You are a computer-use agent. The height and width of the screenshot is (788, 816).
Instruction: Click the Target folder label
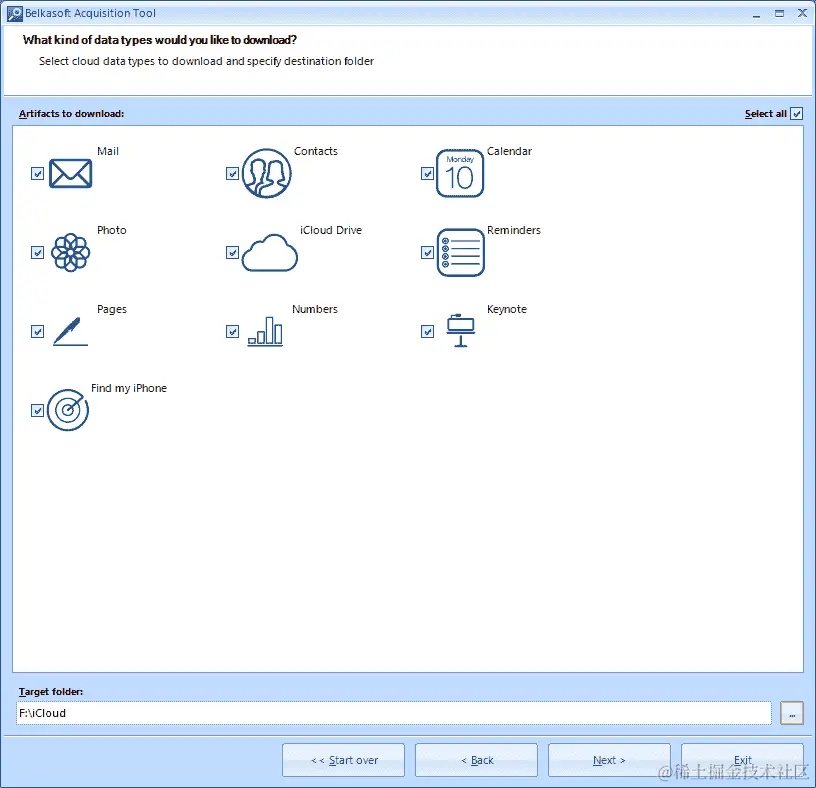(x=50, y=692)
